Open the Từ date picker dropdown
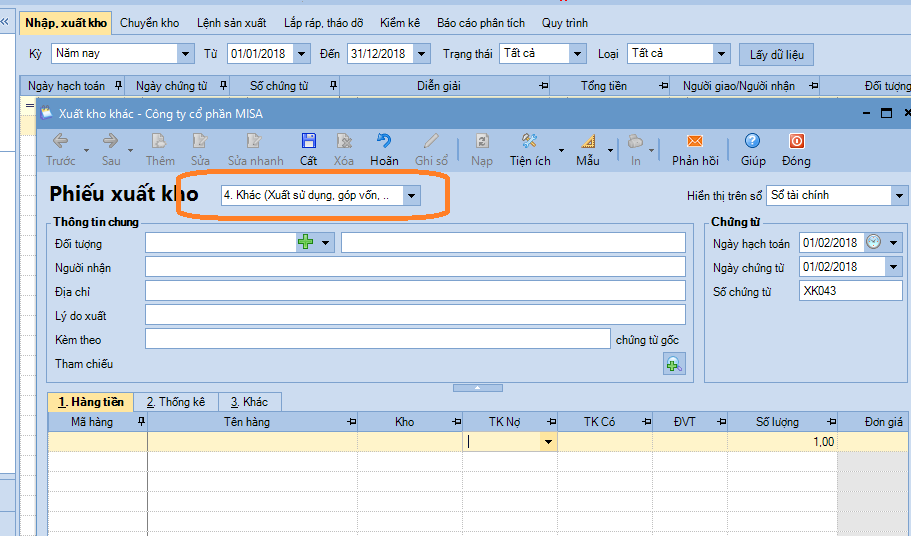This screenshot has height=536, width=911. [302, 53]
